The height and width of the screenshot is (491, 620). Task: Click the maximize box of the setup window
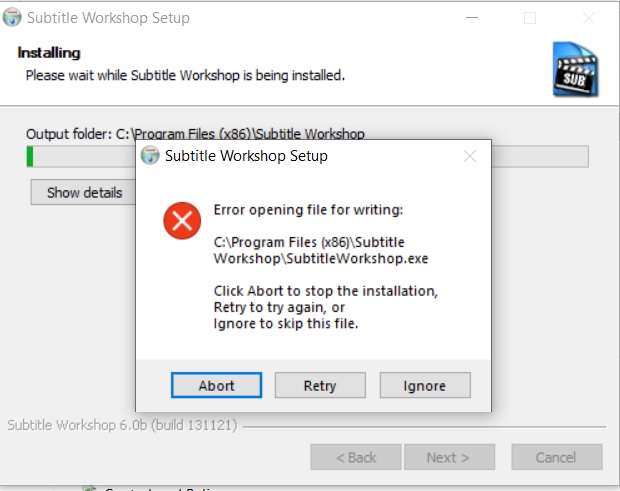pos(530,18)
